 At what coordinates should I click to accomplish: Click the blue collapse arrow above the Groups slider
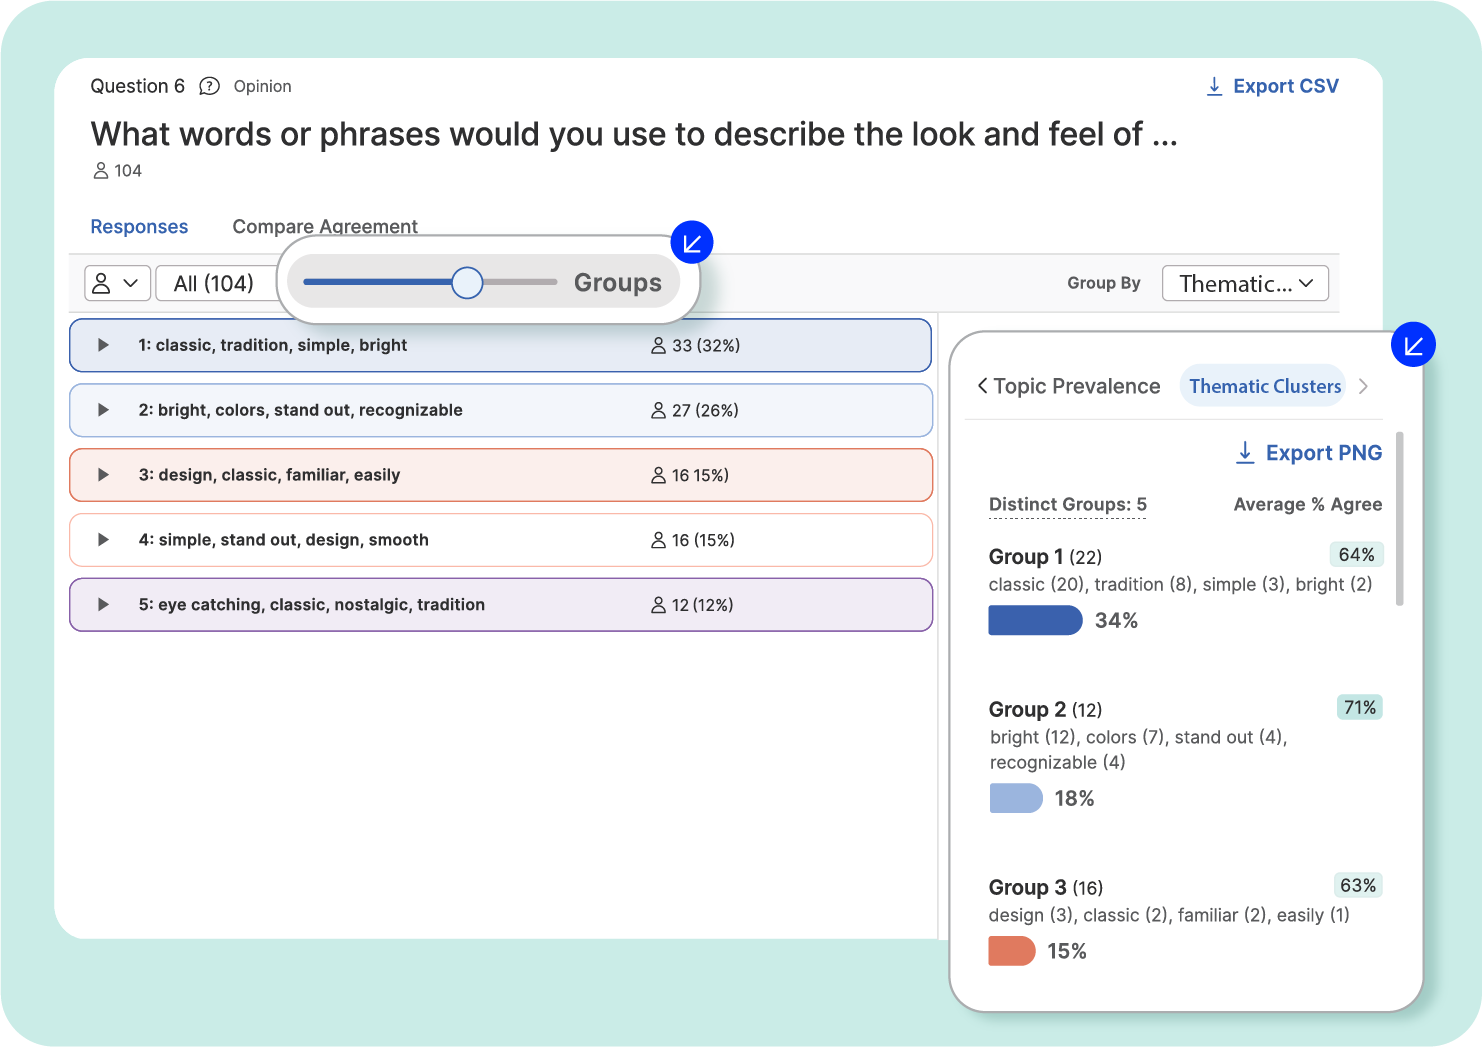pyautogui.click(x=692, y=241)
